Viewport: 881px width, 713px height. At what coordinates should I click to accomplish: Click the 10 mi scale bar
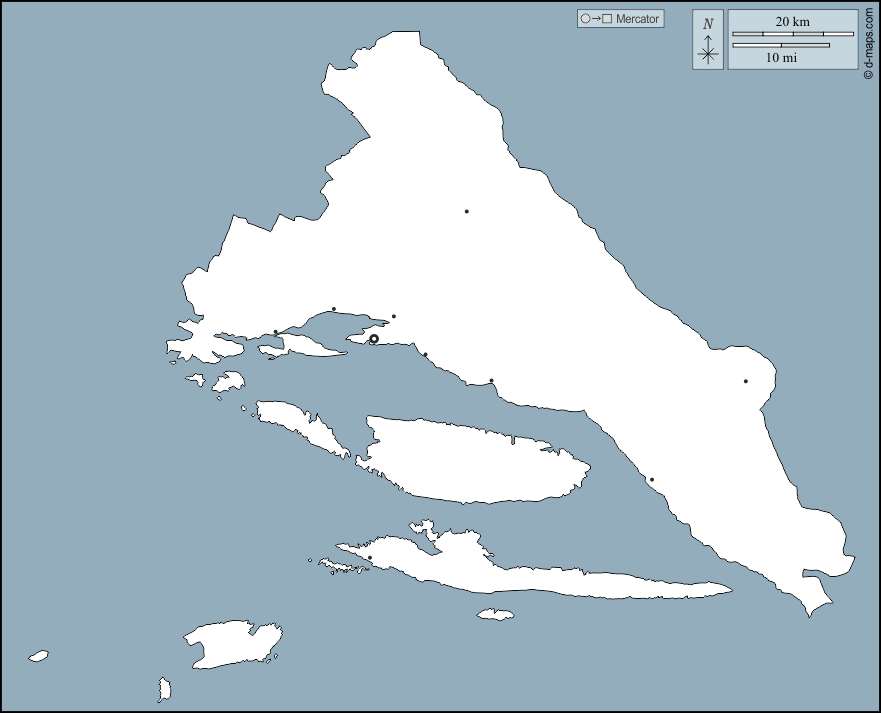coord(781,45)
